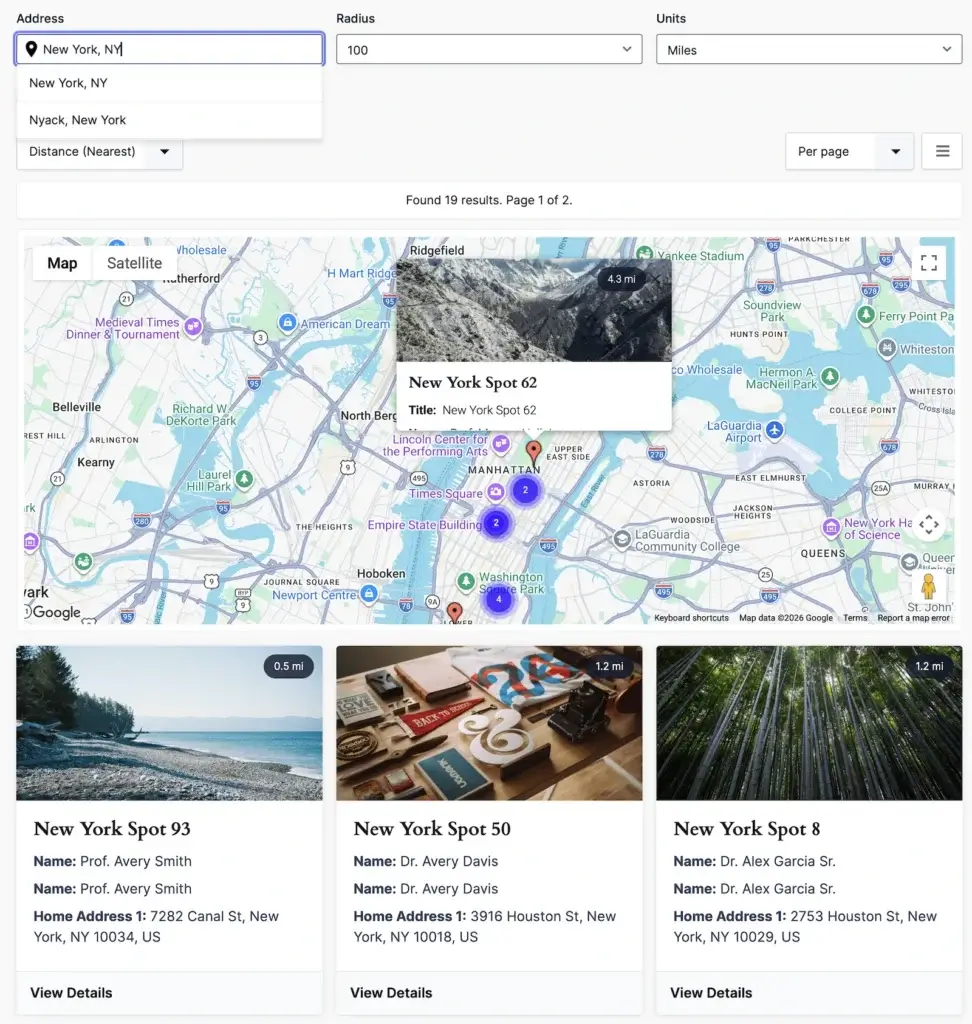Image resolution: width=972 pixels, height=1024 pixels.
Task: Click the New York Spot 62 popup title
Action: tap(473, 383)
